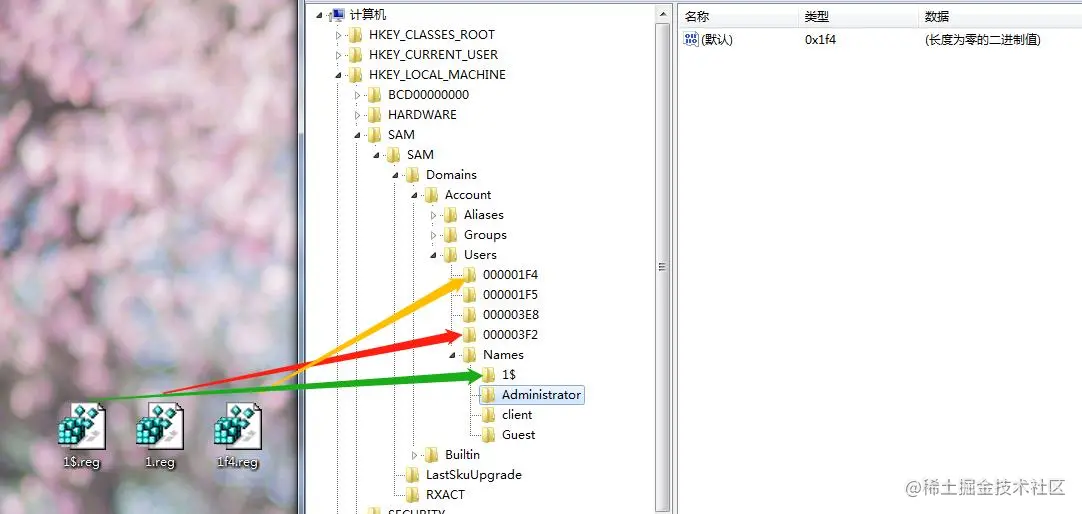Click the HKEY_CLASSES_ROOT folder icon
This screenshot has height=514, width=1082.
356,34
